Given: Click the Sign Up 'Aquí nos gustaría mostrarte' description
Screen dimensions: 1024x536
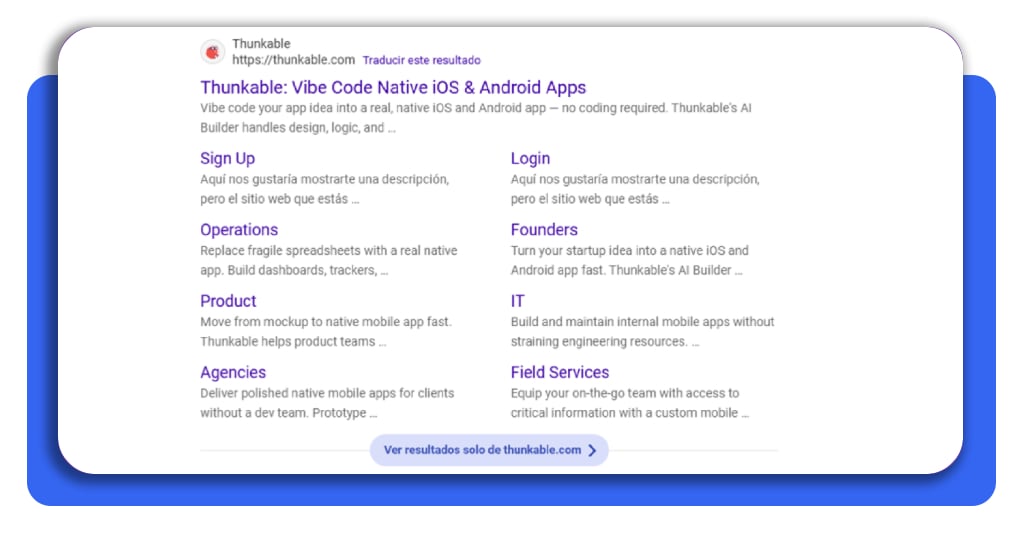Looking at the screenshot, I should [325, 189].
